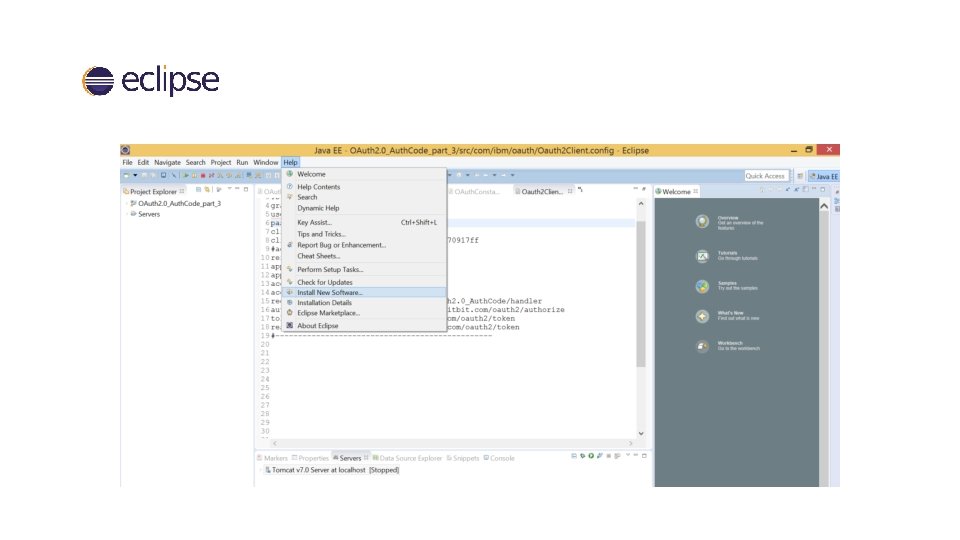Select Help Contents from the menu
960x540 pixels.
(x=364, y=187)
